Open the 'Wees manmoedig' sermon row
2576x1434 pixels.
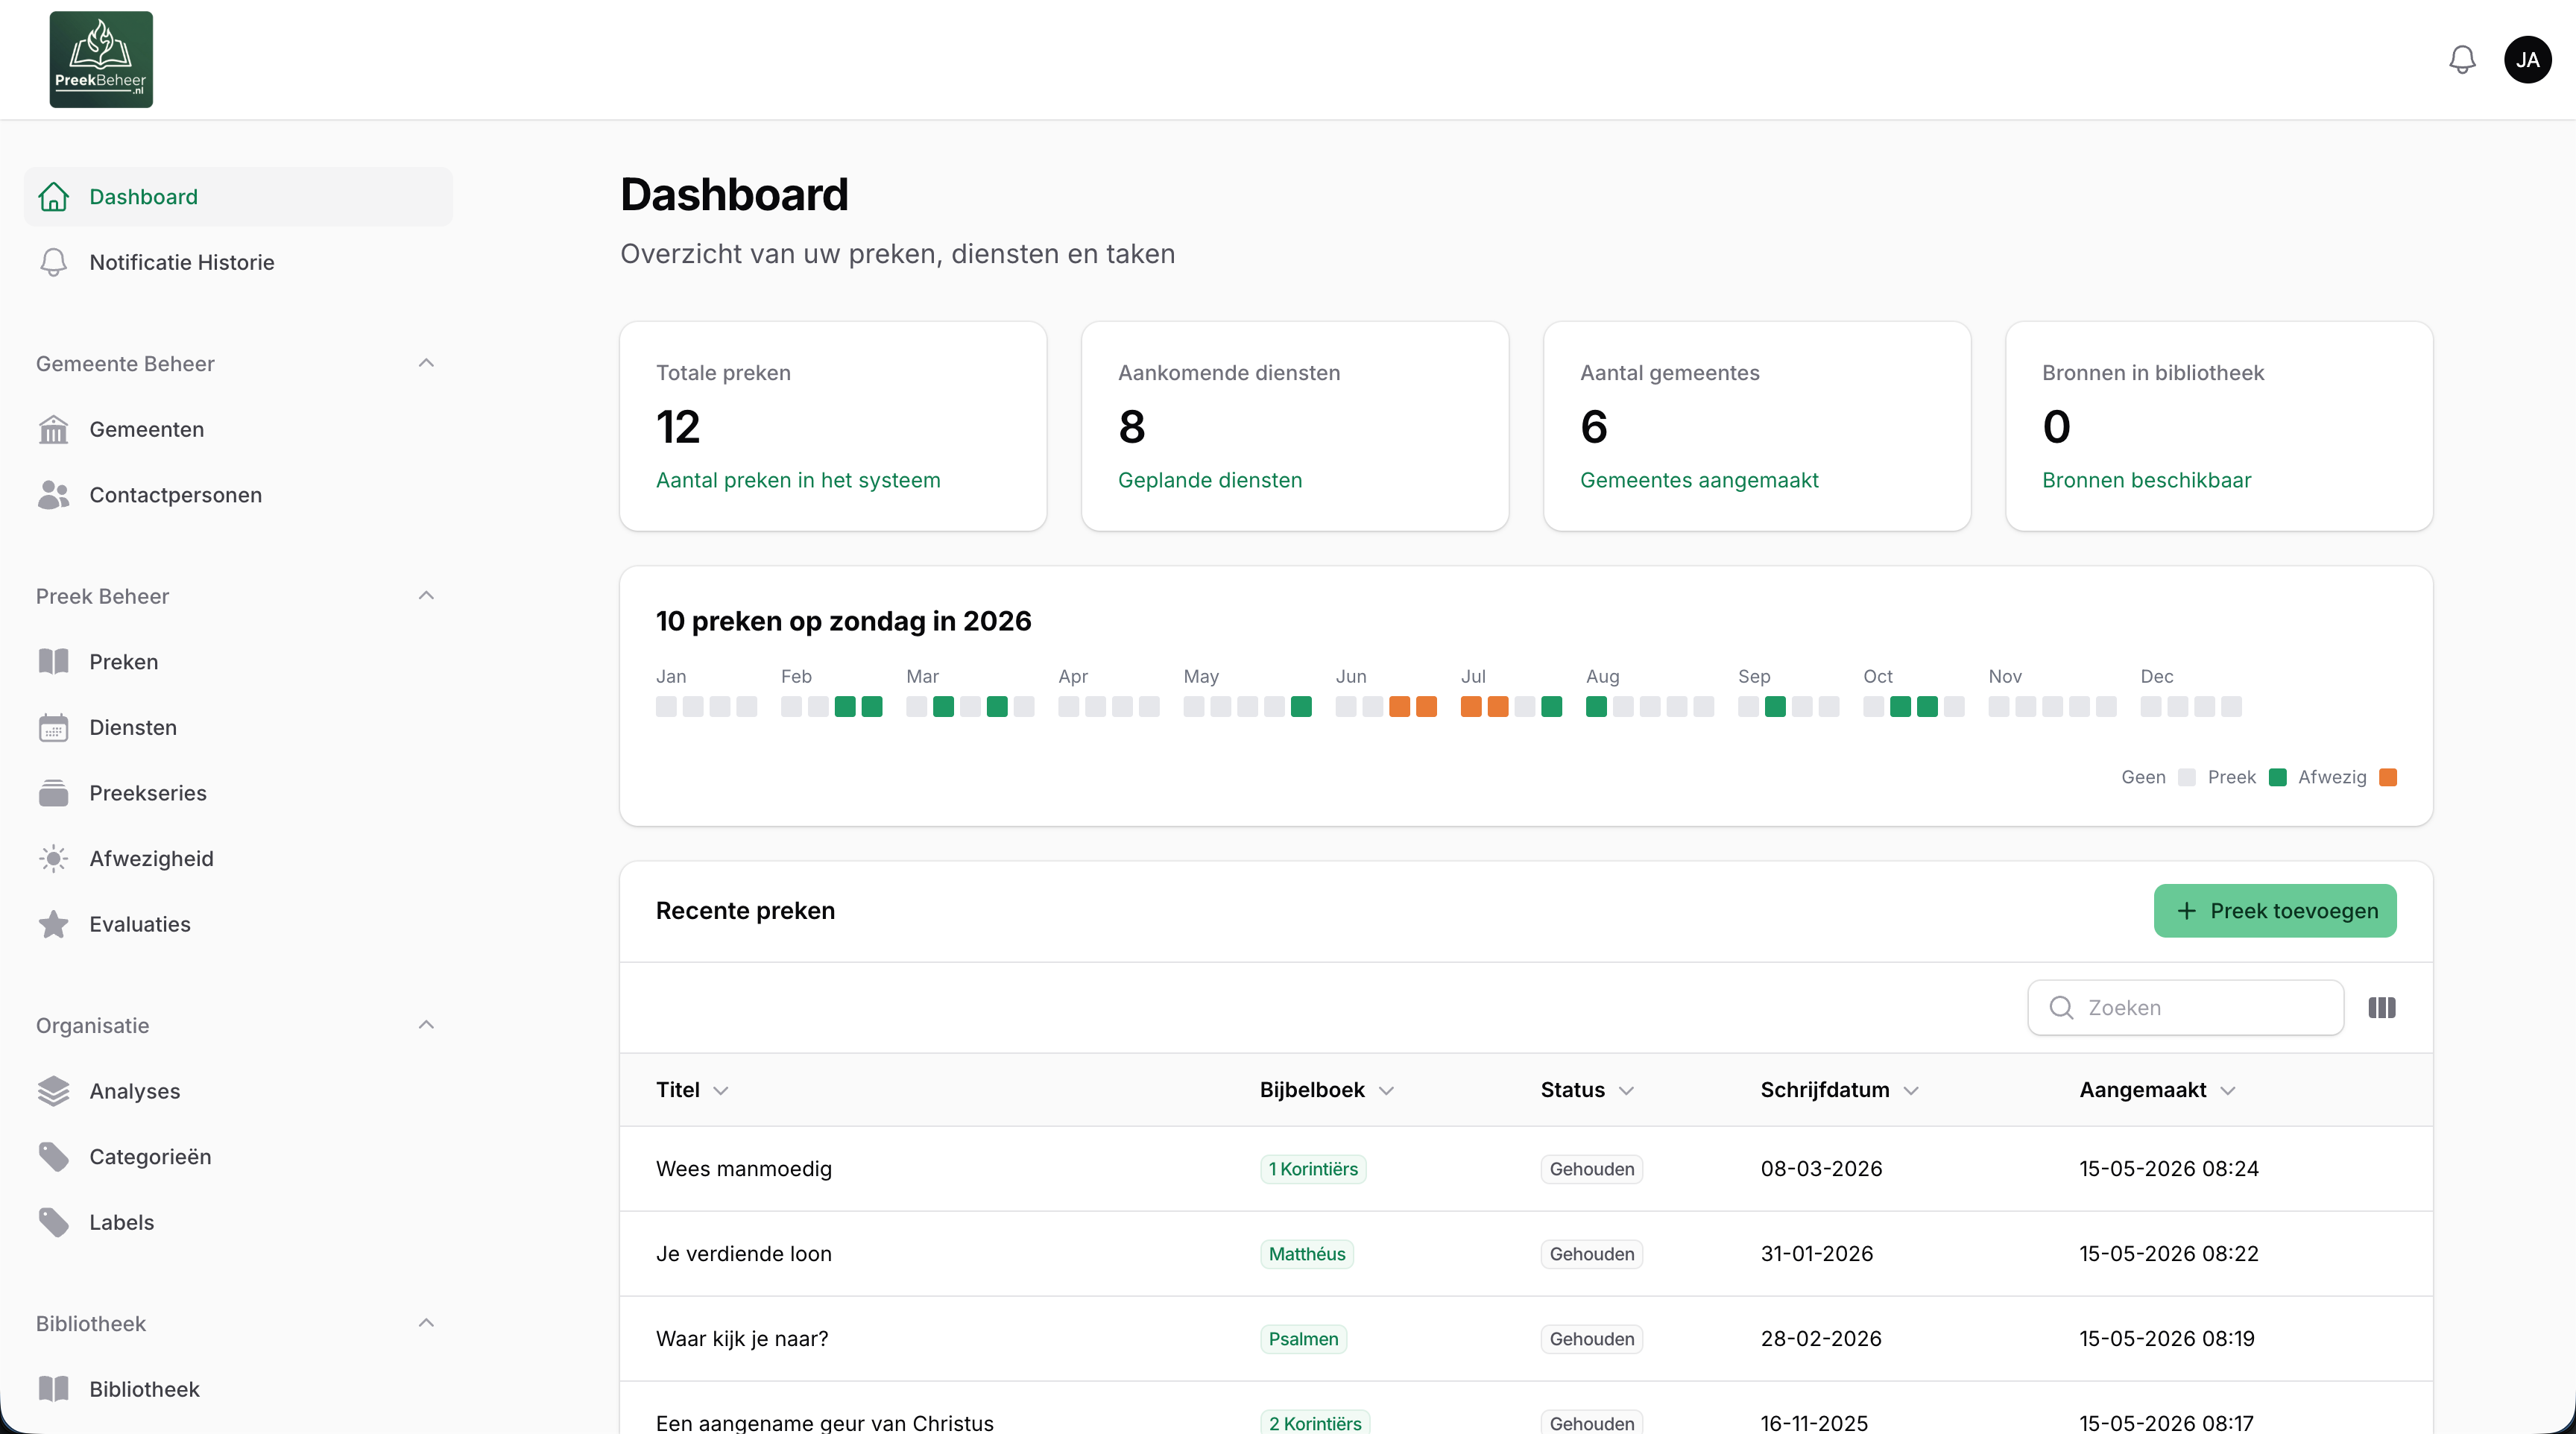(x=1526, y=1169)
